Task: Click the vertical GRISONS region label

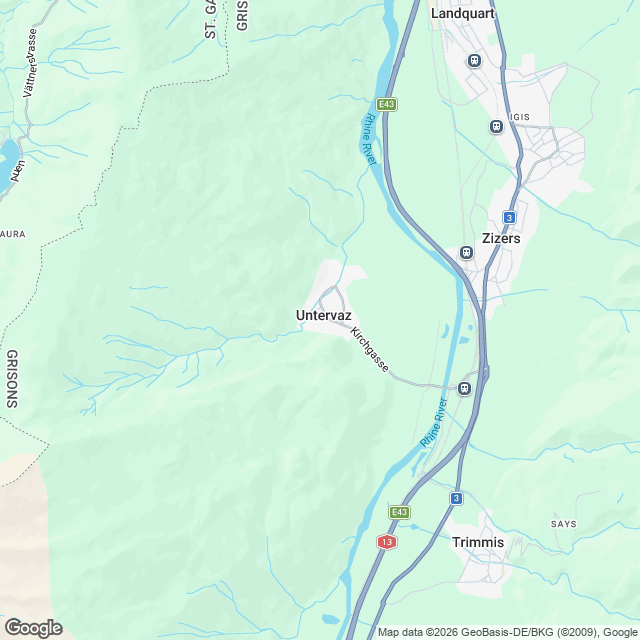Action: coord(12,378)
